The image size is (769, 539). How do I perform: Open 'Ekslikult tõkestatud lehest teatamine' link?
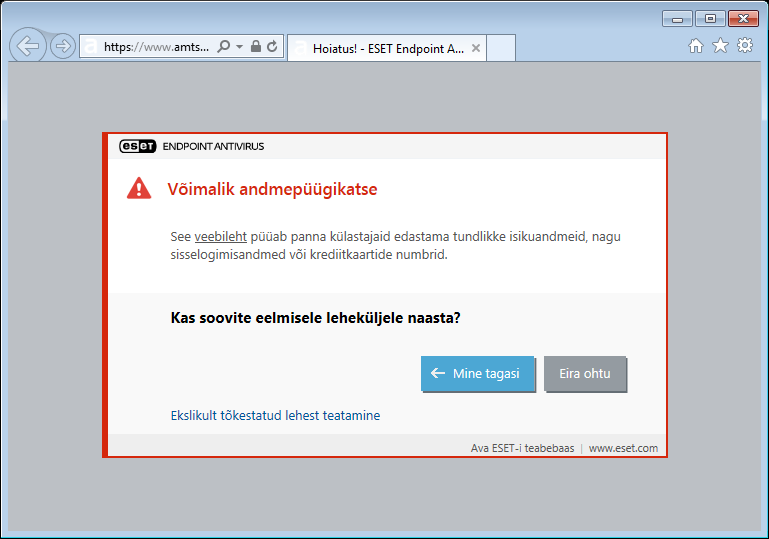275,415
